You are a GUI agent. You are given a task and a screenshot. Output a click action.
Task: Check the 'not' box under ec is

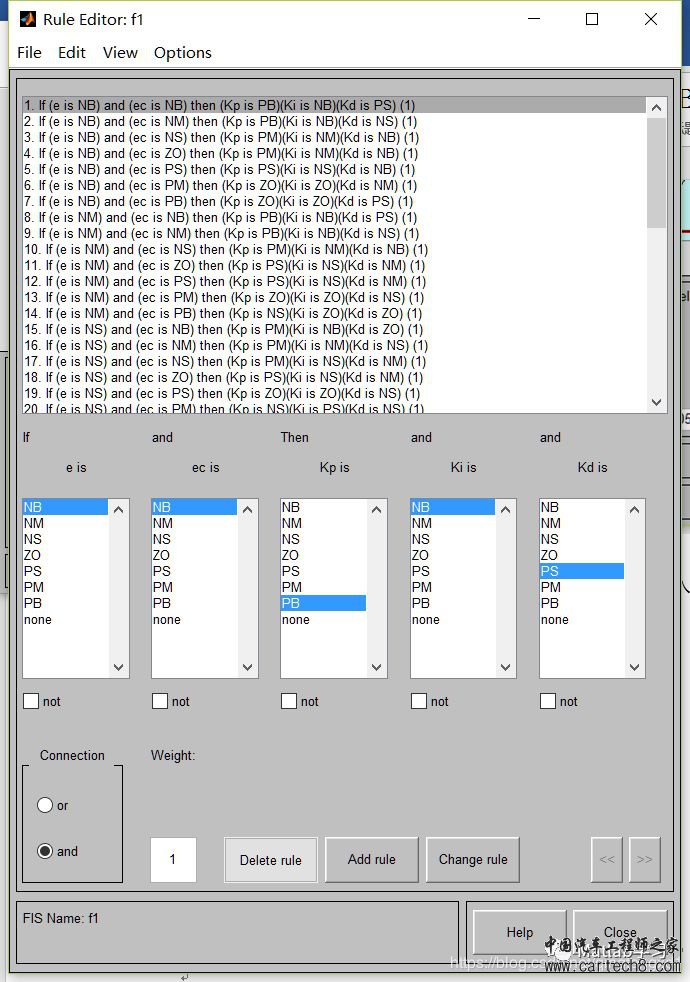click(x=160, y=701)
